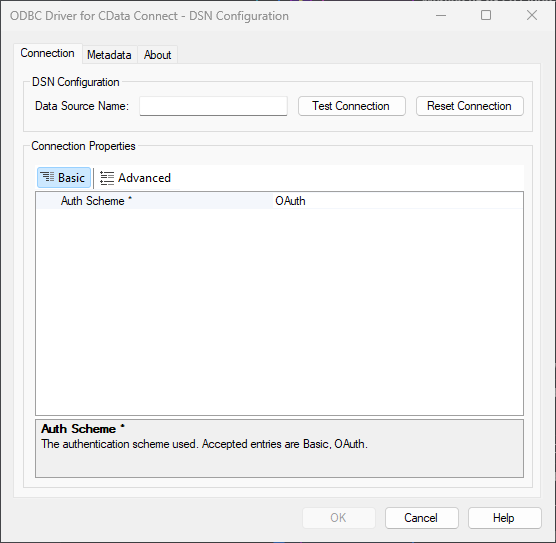Click the window title bar text

coord(149,16)
